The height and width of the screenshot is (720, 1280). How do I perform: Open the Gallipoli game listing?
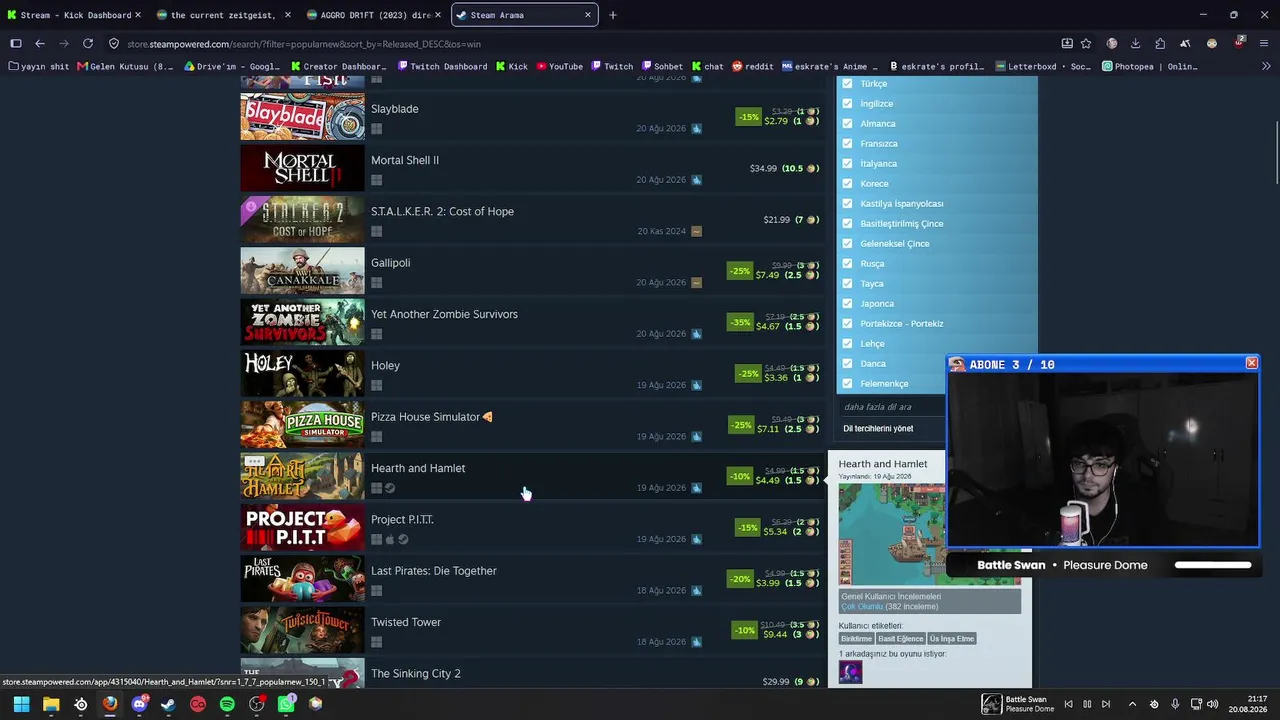533,271
